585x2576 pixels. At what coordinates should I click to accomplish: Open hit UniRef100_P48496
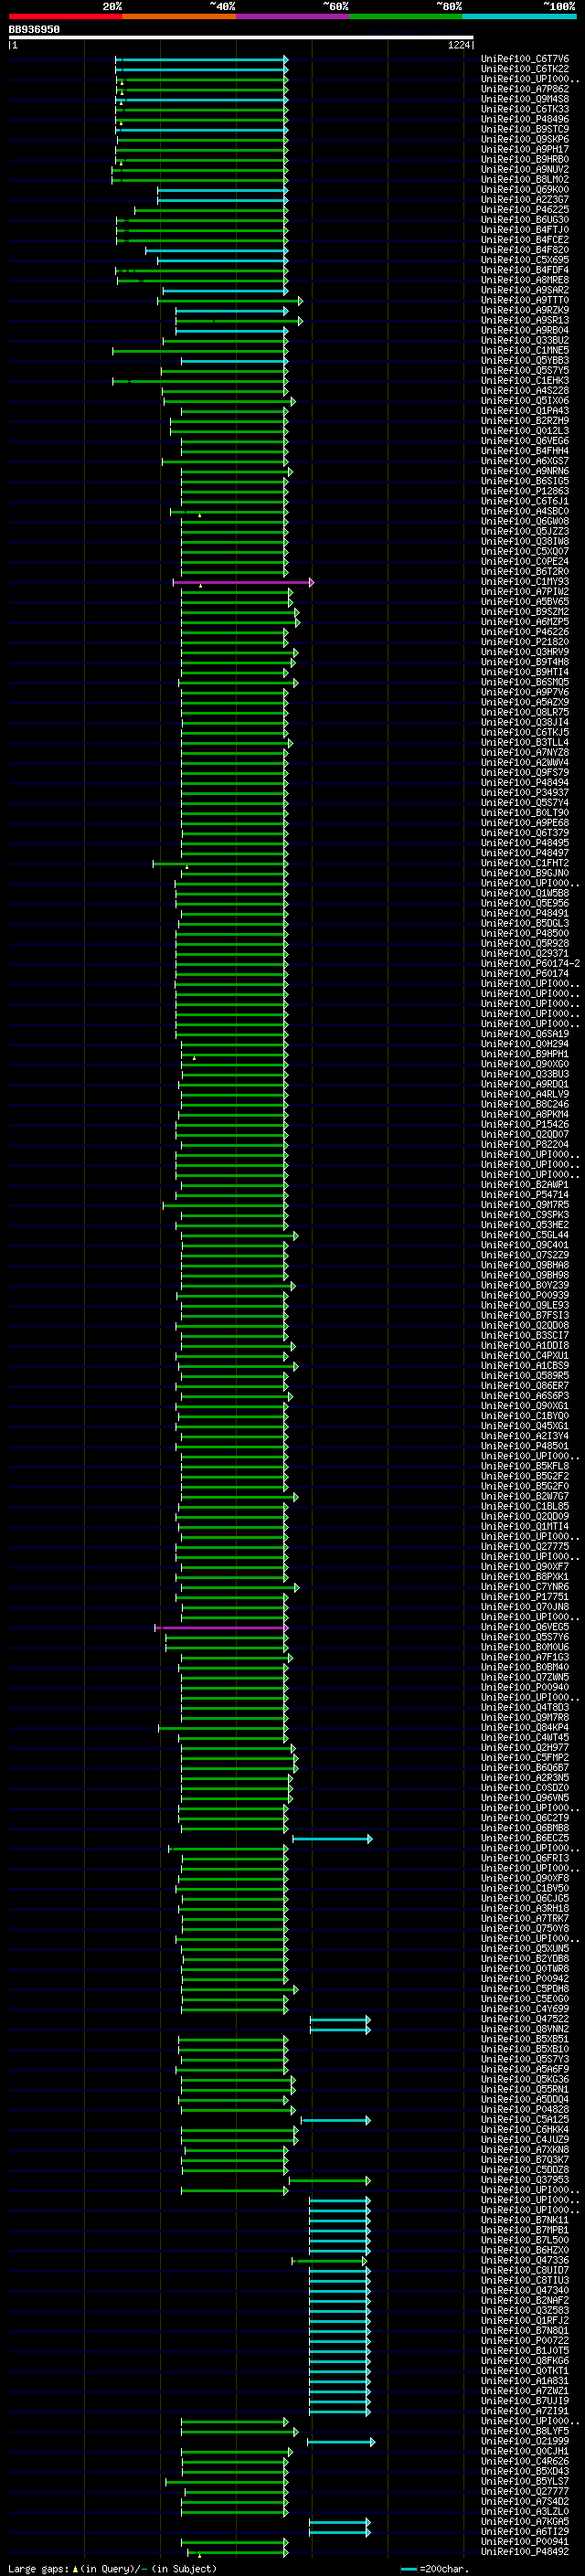point(525,119)
